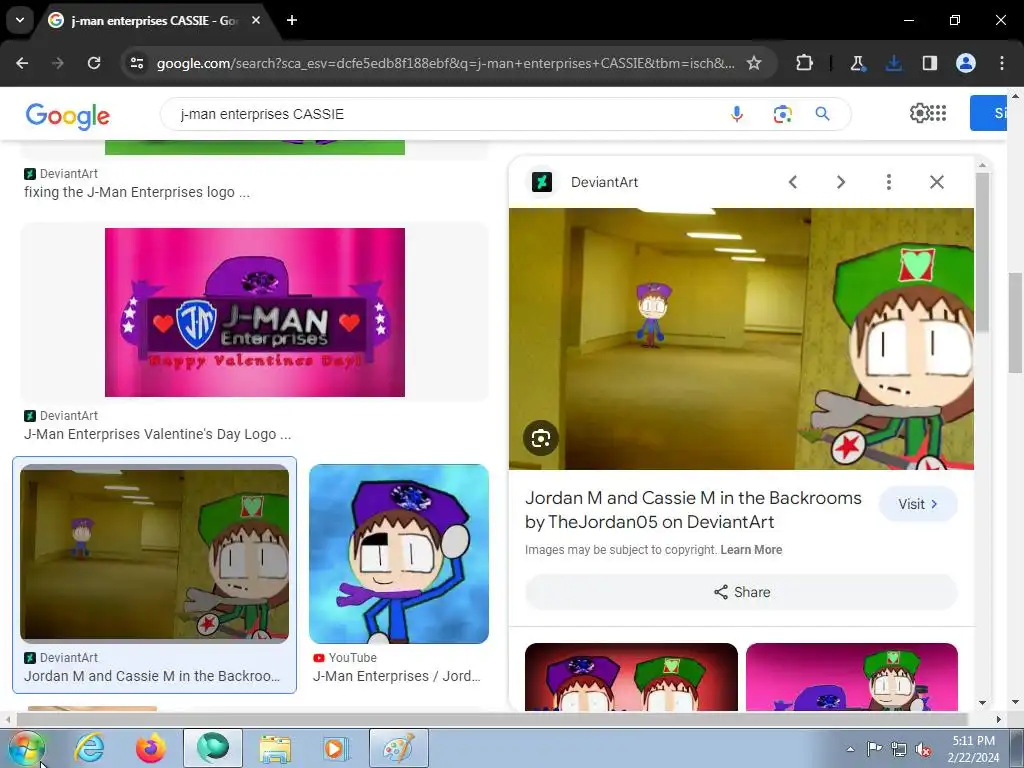1024x768 pixels.
Task: Open the Windows Start menu
Action: 26,748
